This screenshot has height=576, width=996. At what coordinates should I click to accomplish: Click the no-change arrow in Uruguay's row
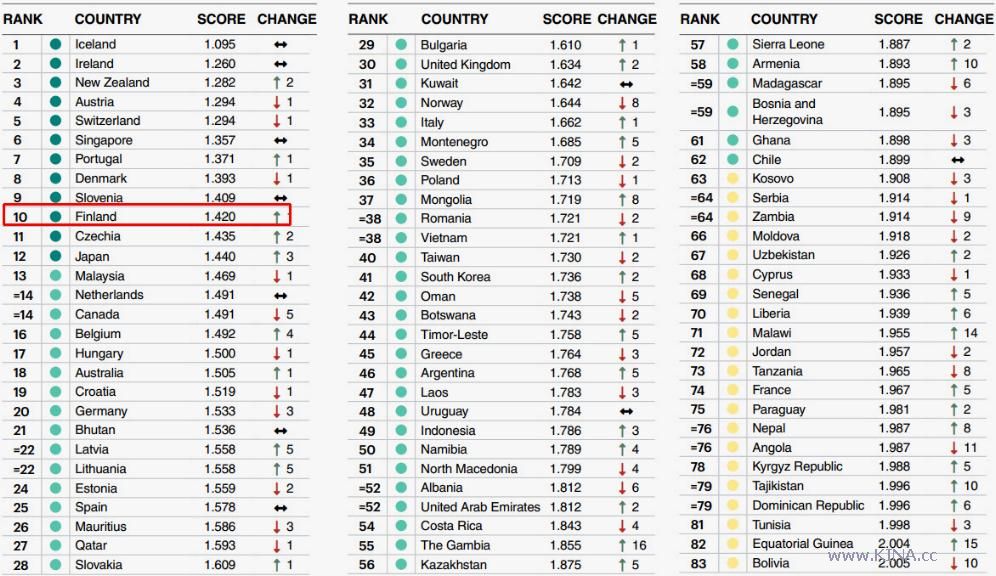626,411
